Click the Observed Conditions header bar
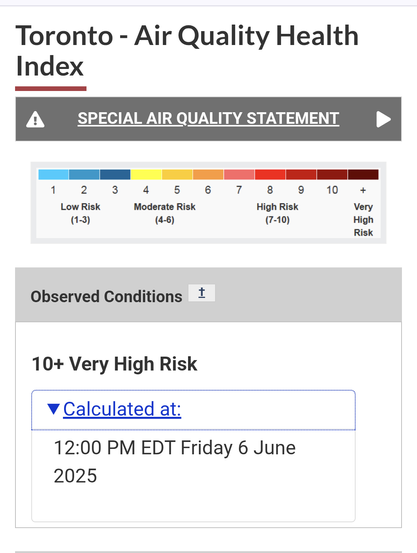The image size is (417, 553). pyautogui.click(x=208, y=294)
